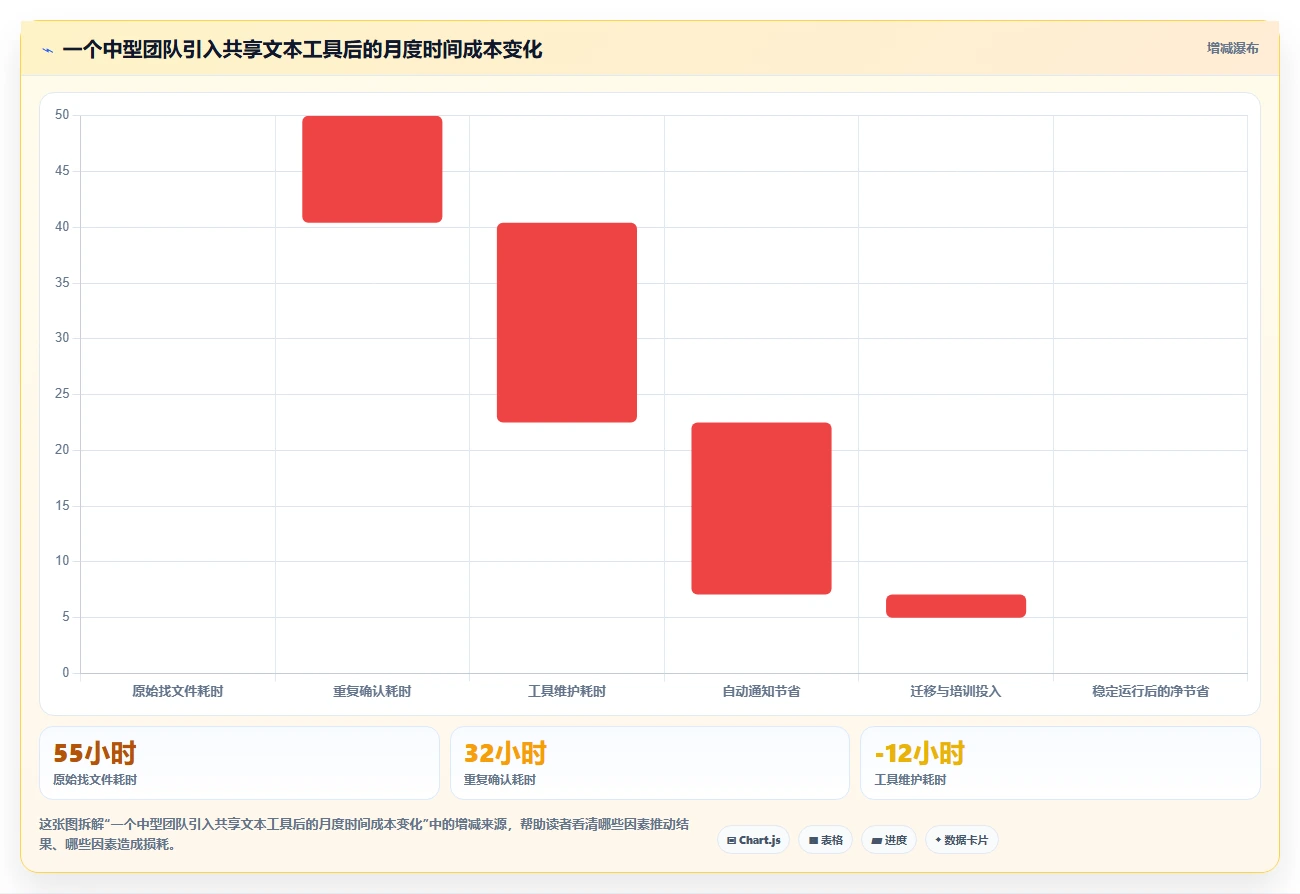This screenshot has height=894, width=1300.
Task: Click the red bar for 自动通知节省
Action: click(x=761, y=508)
